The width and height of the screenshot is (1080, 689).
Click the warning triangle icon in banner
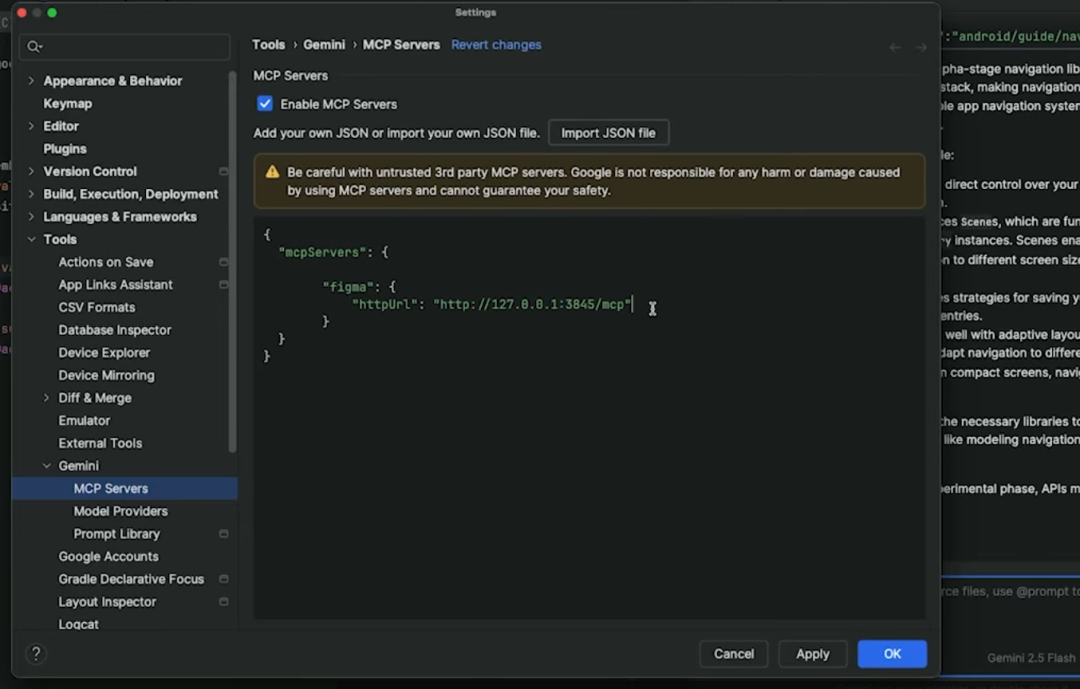point(272,172)
